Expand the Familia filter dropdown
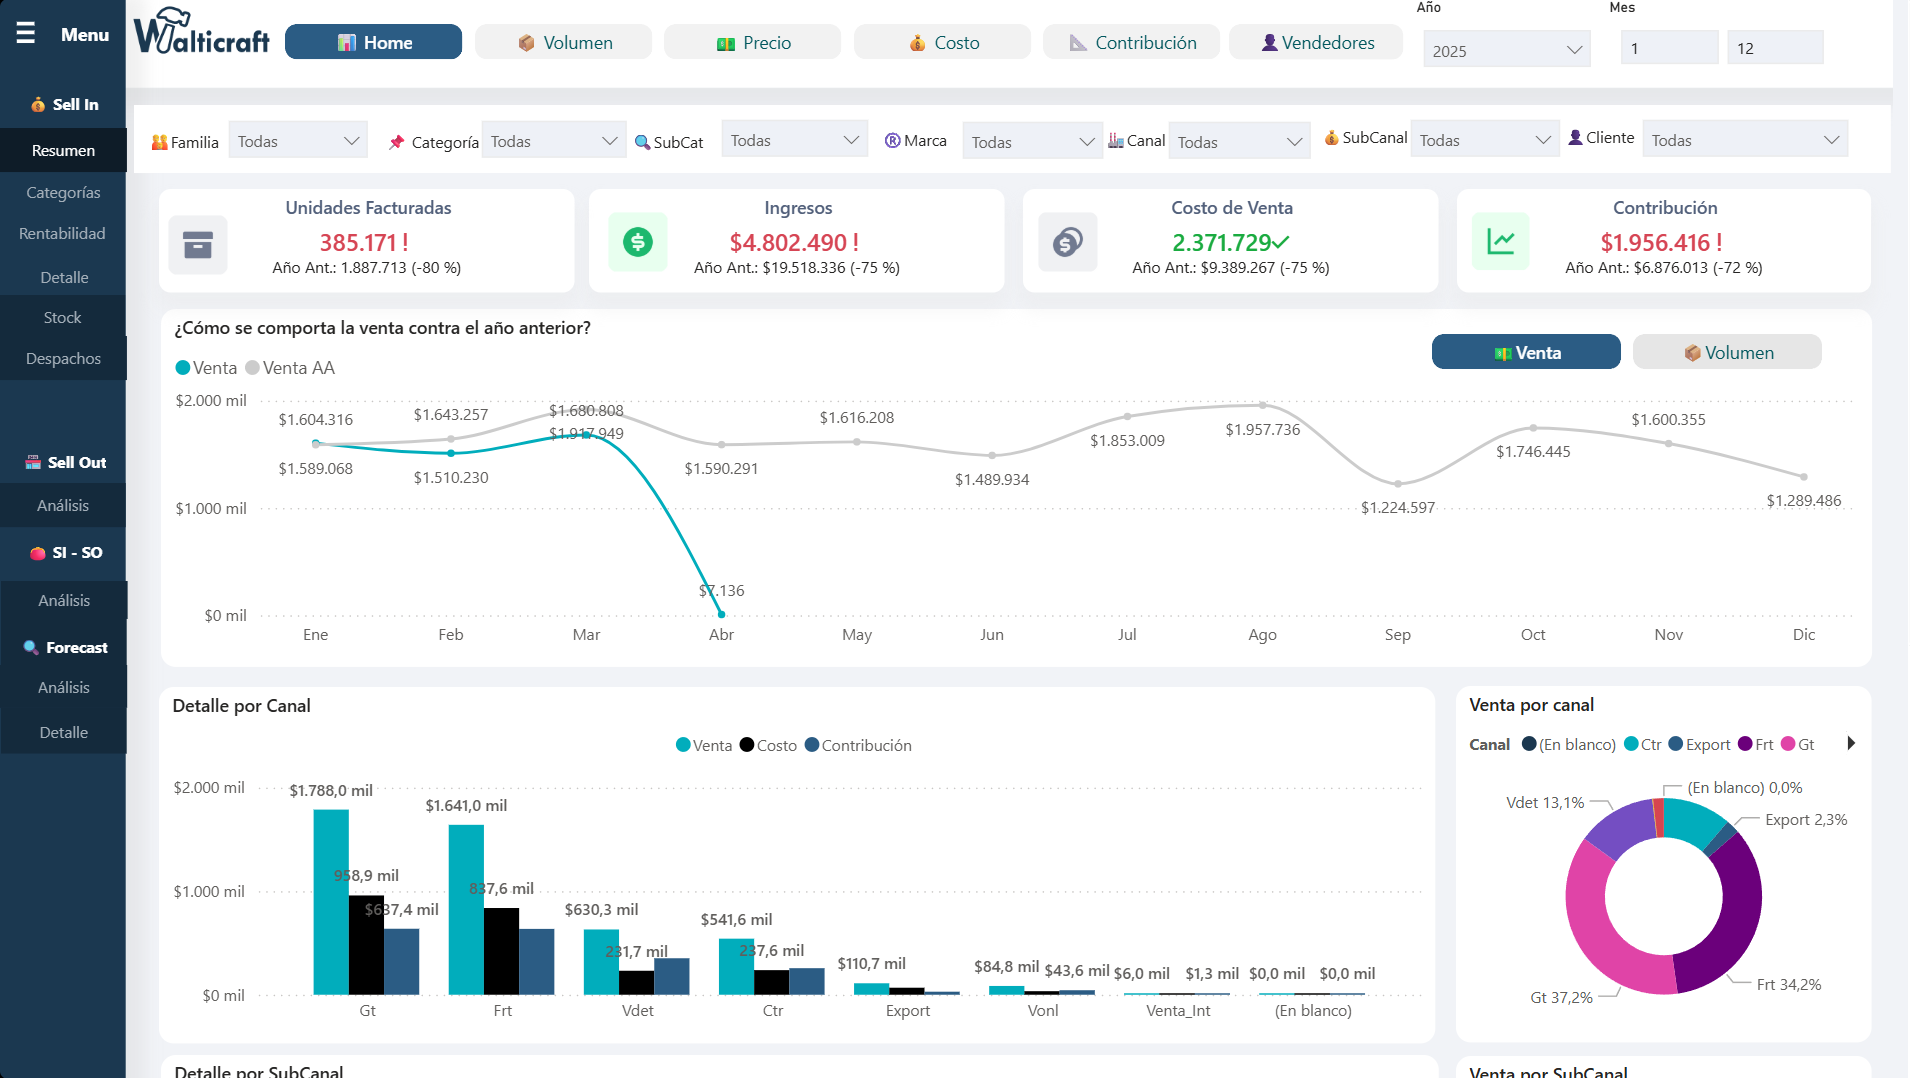This screenshot has height=1078, width=1910. (297, 139)
